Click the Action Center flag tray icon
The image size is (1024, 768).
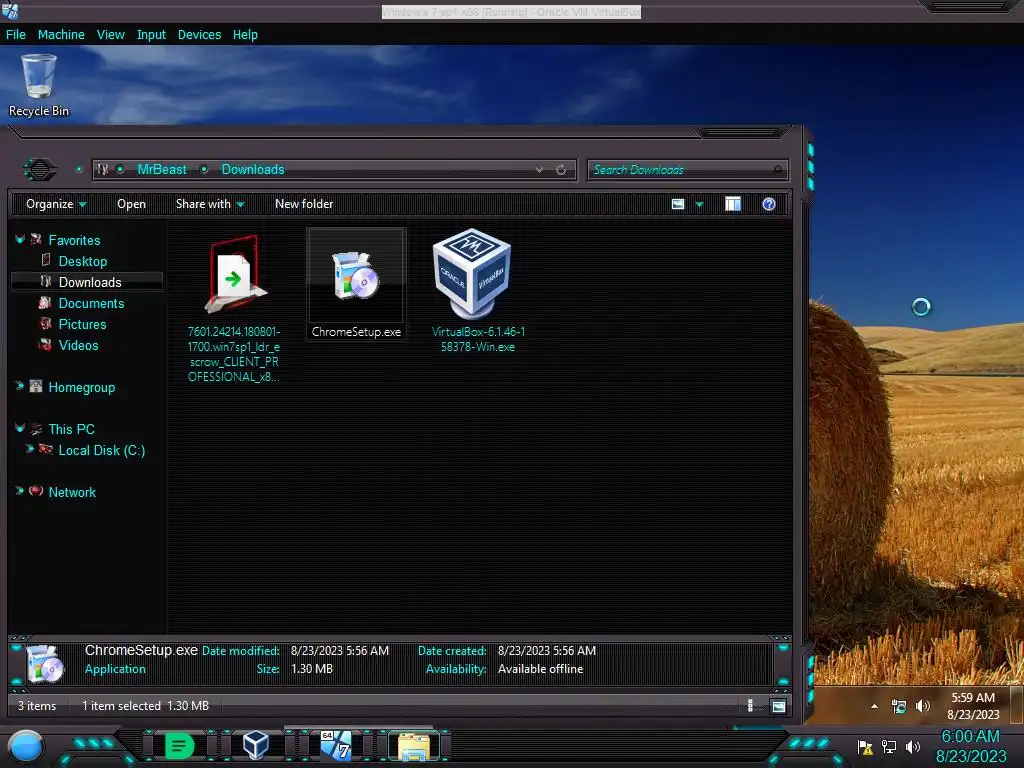[x=865, y=747]
